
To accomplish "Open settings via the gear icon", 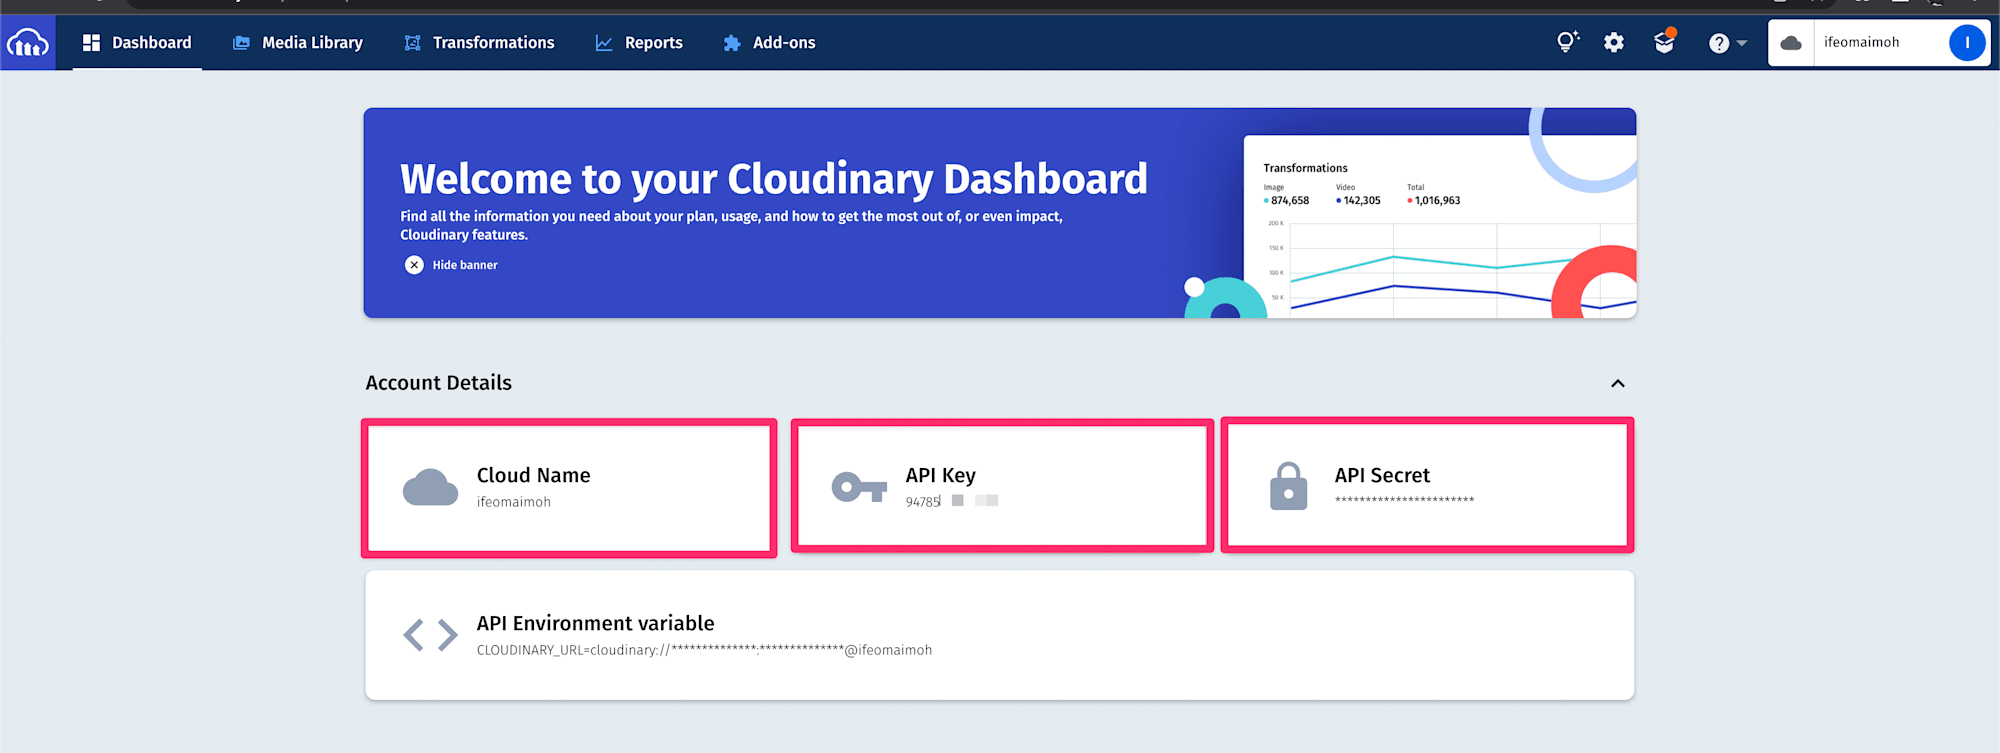I will point(1614,43).
